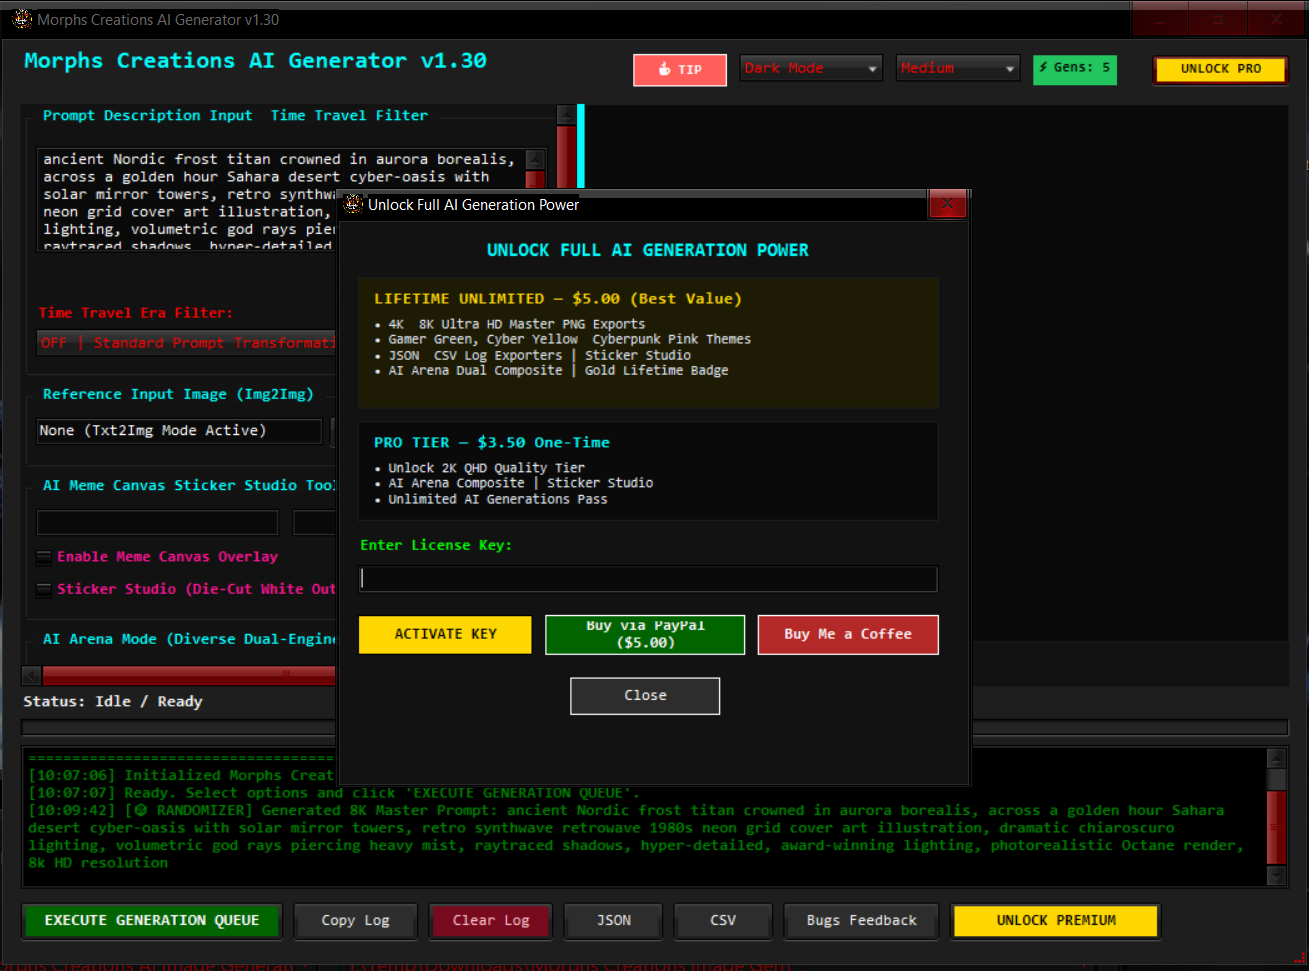Click the left panel scroll up arrow
The width and height of the screenshot is (1309, 971).
pos(566,114)
